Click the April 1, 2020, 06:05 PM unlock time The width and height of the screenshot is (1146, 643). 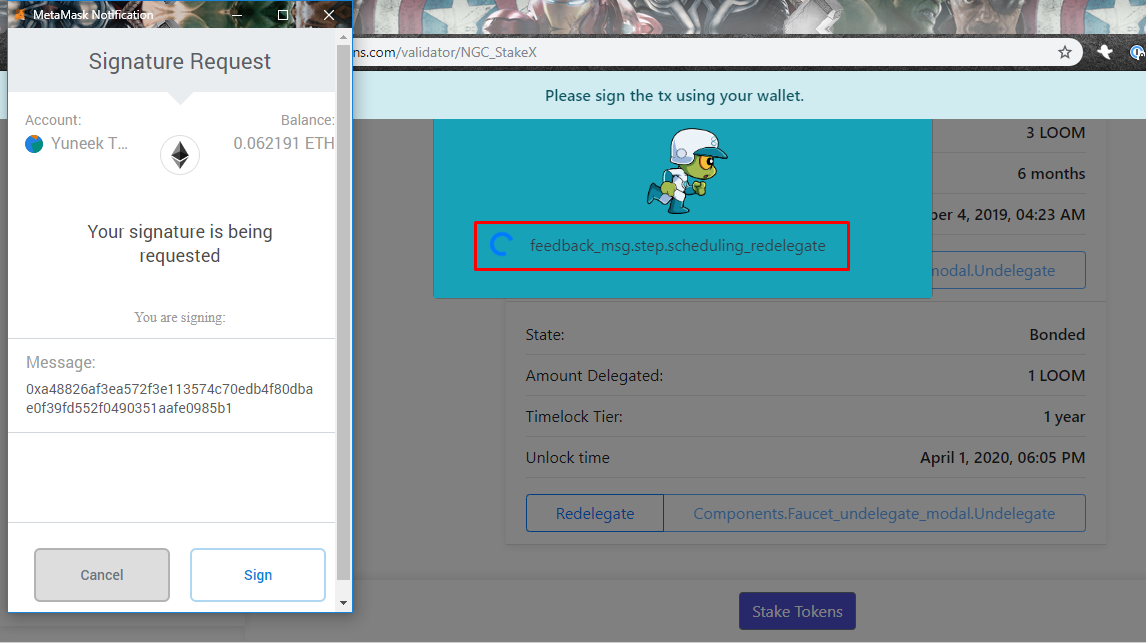1002,458
